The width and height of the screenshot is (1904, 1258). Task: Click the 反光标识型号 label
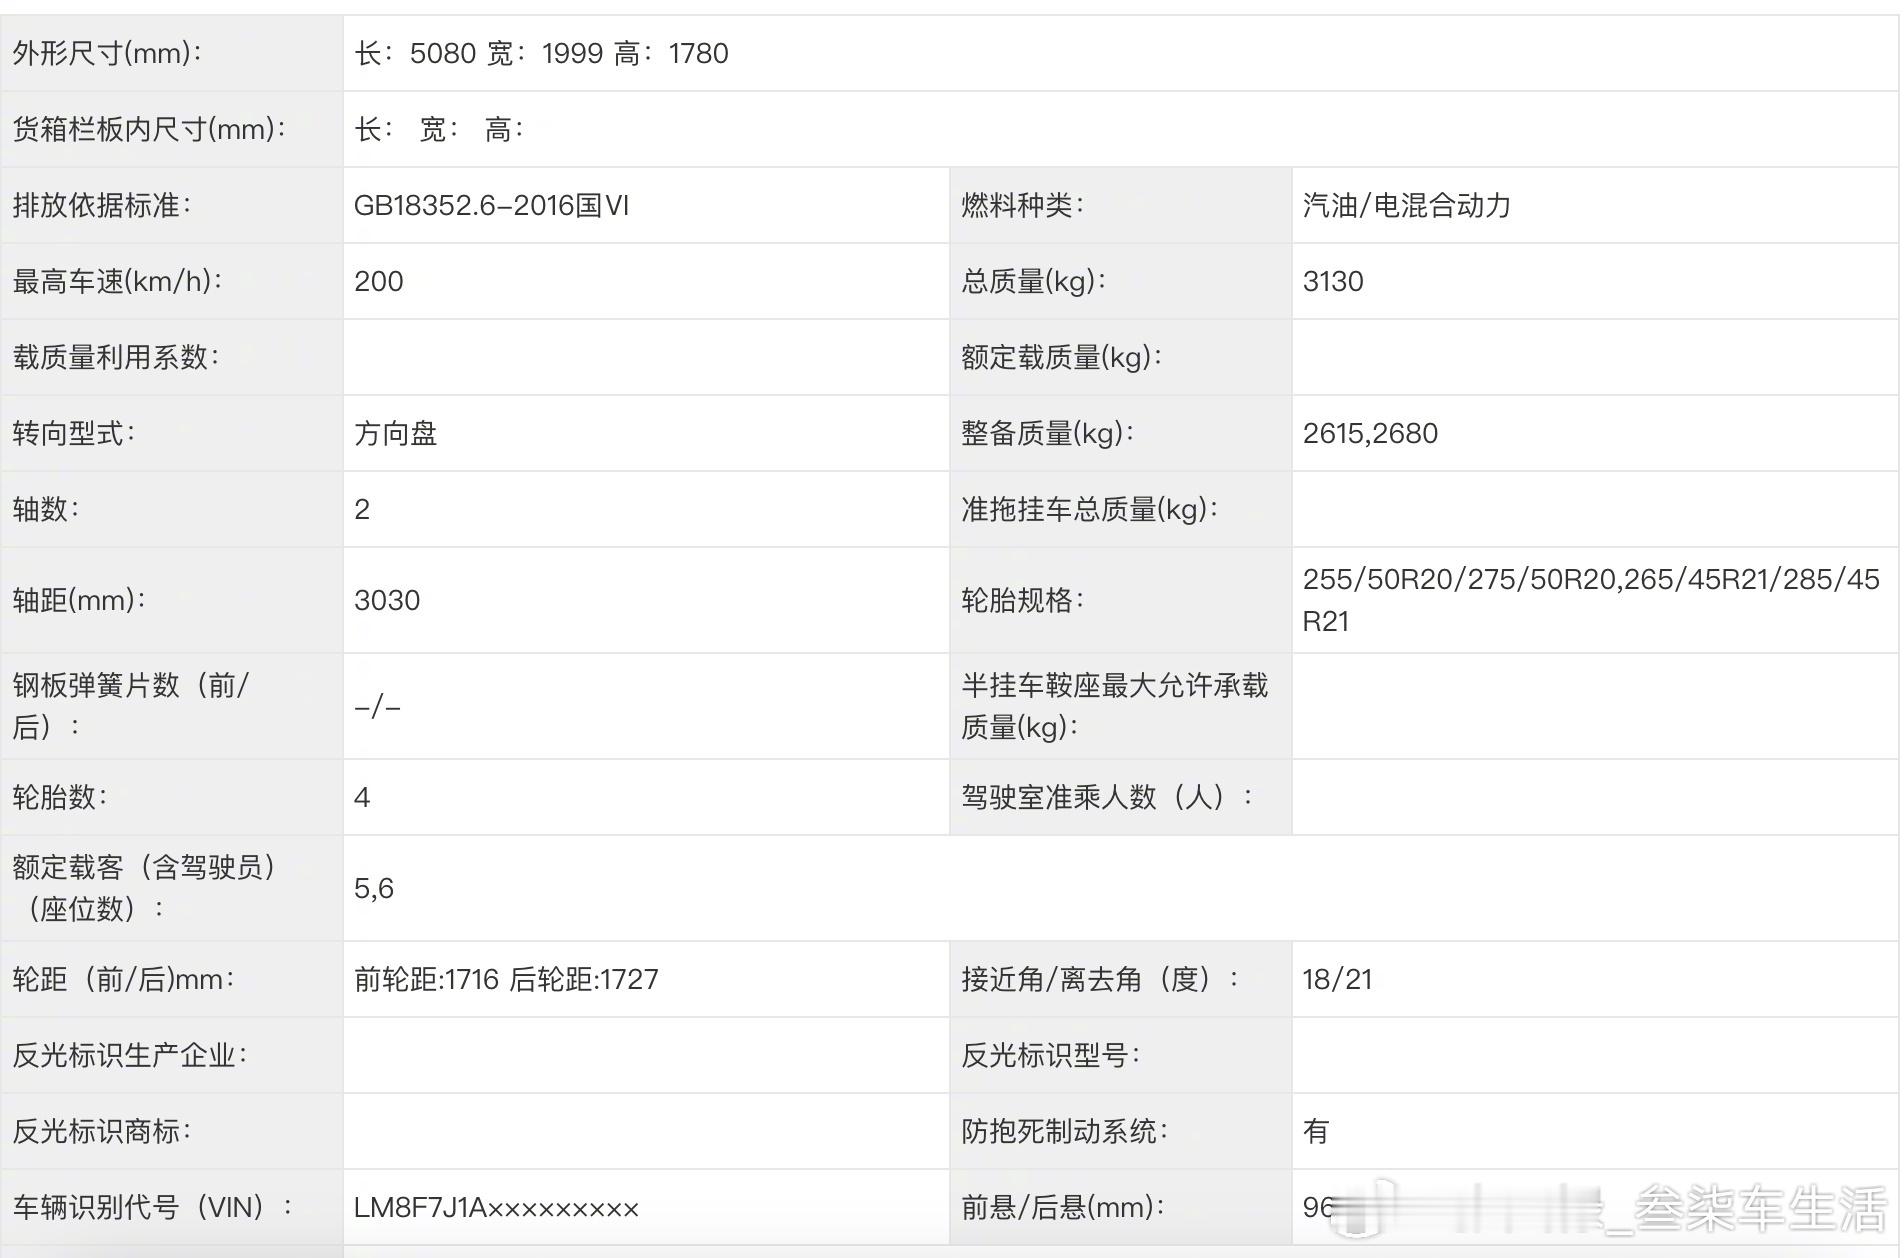(x=1051, y=1055)
